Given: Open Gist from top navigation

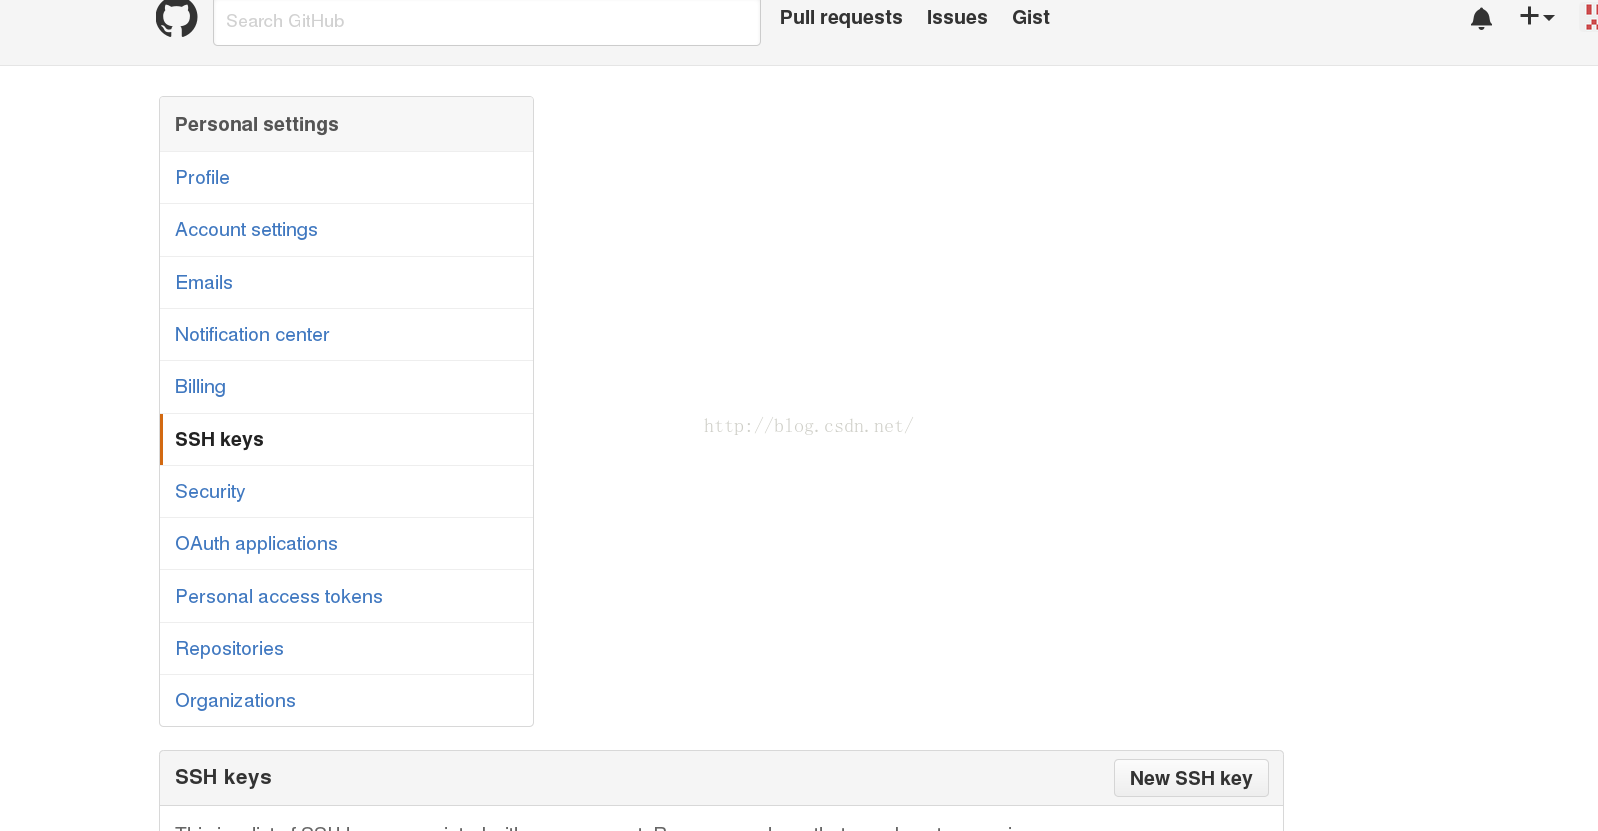Looking at the screenshot, I should (1031, 17).
